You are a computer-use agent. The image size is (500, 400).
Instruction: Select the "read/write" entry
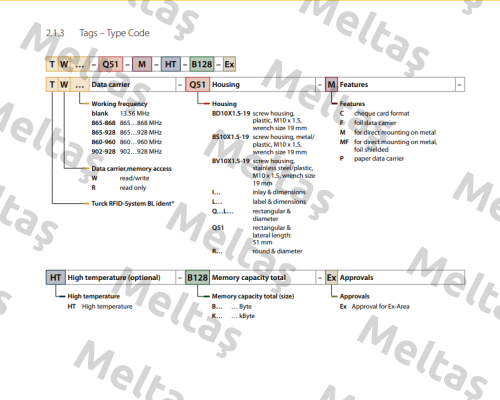pyautogui.click(x=135, y=178)
